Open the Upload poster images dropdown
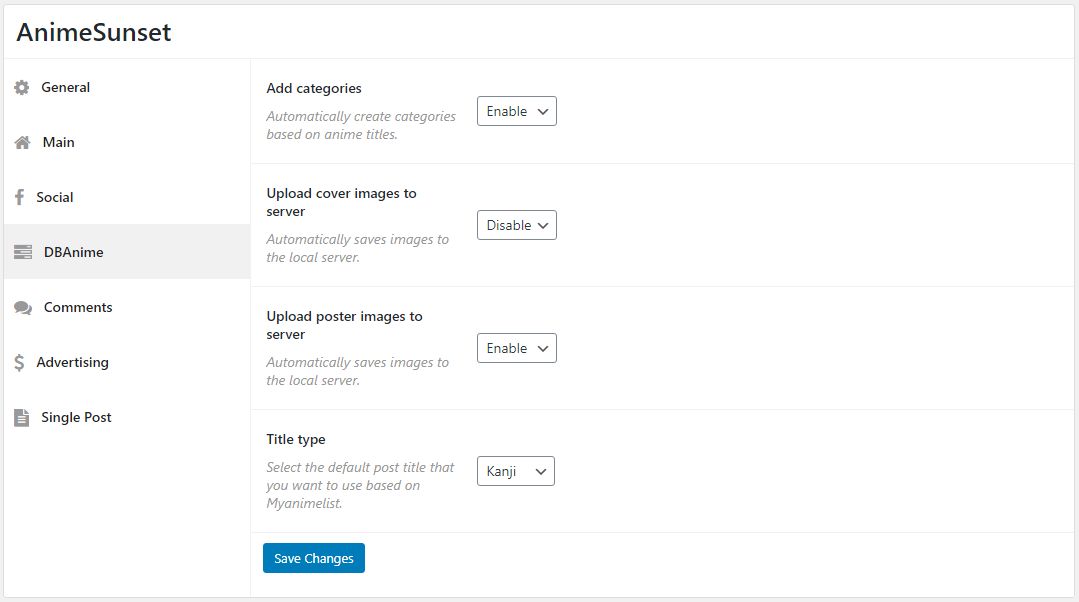Image resolution: width=1079 pixels, height=602 pixels. click(x=516, y=349)
